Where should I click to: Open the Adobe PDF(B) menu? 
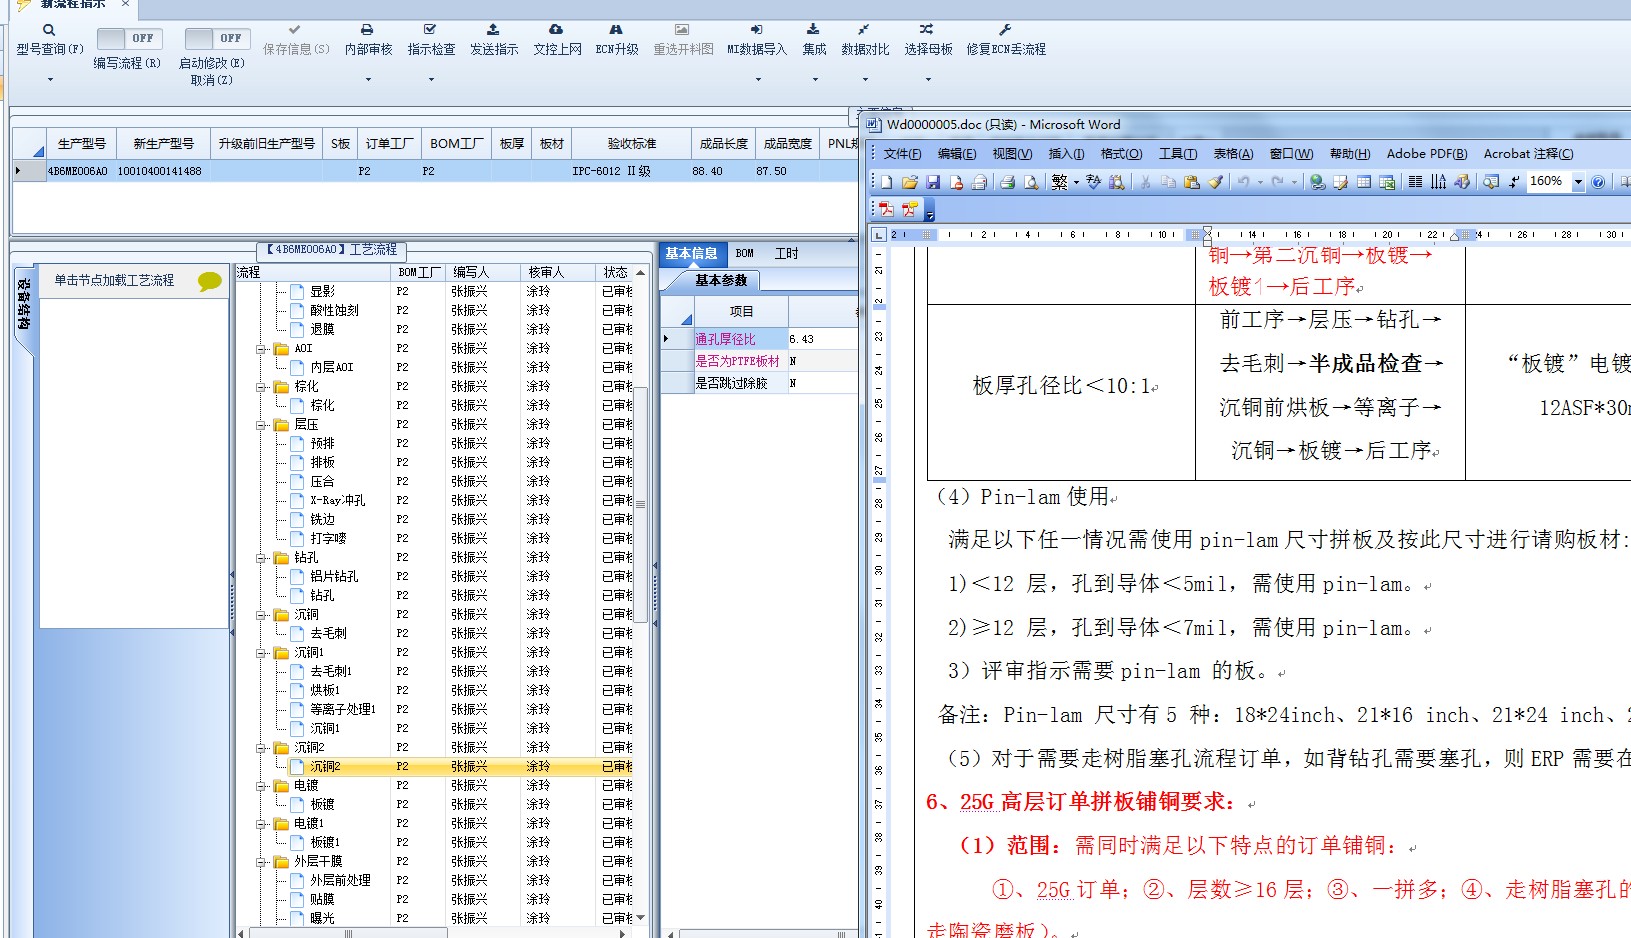pyautogui.click(x=1427, y=154)
